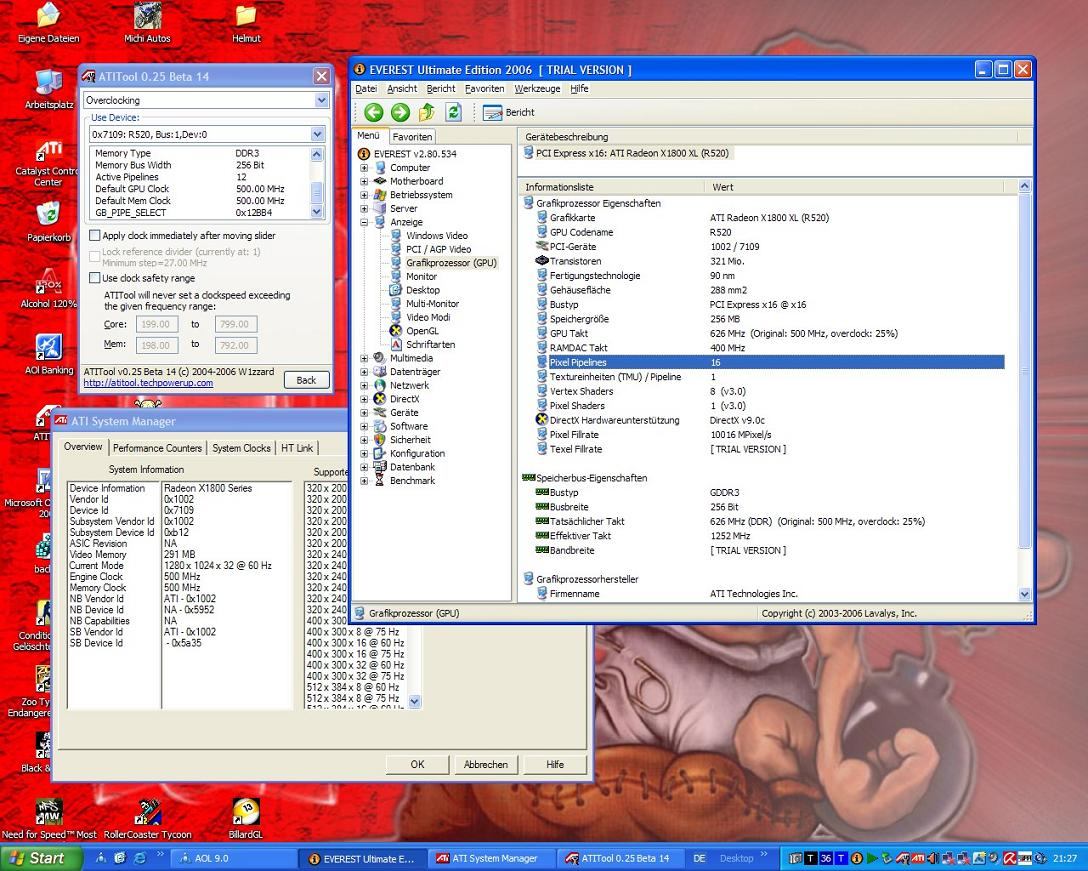This screenshot has height=871, width=1088.
Task: Click the Up arrow icon in EVEREST toolbar
Action: 427,112
